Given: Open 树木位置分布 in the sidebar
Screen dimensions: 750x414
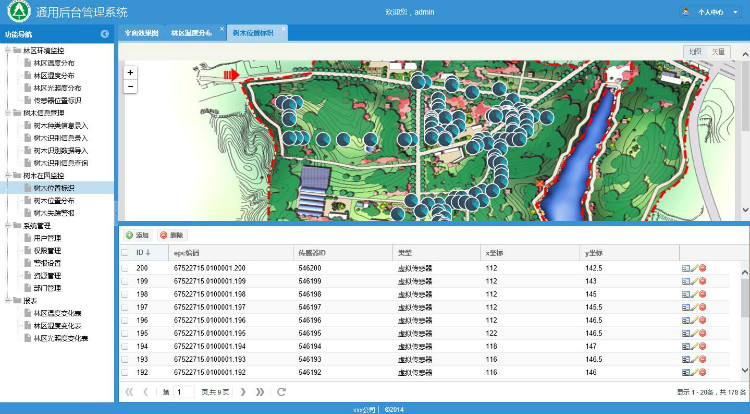Looking at the screenshot, I should 54,200.
